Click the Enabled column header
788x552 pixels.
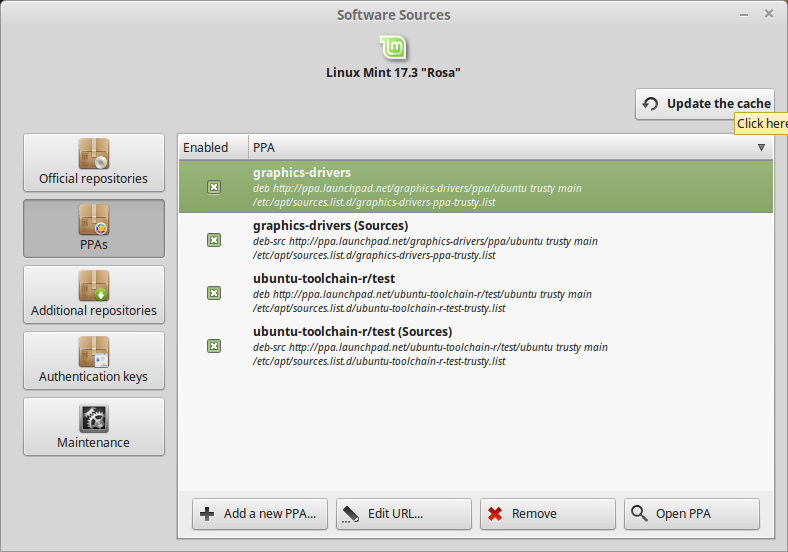[214, 147]
